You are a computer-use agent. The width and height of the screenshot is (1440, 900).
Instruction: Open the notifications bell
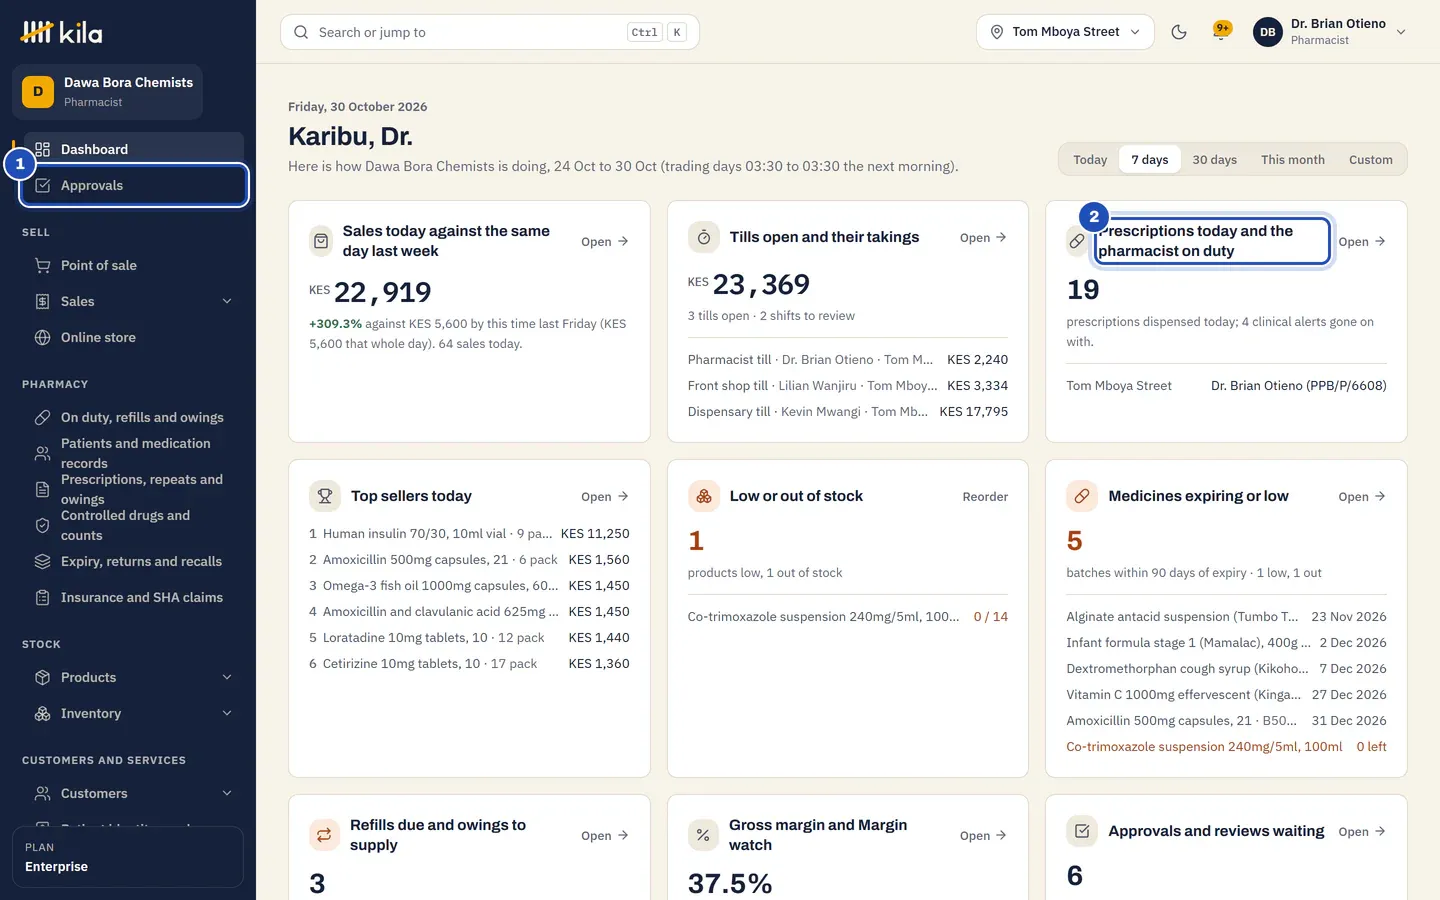tap(1221, 32)
